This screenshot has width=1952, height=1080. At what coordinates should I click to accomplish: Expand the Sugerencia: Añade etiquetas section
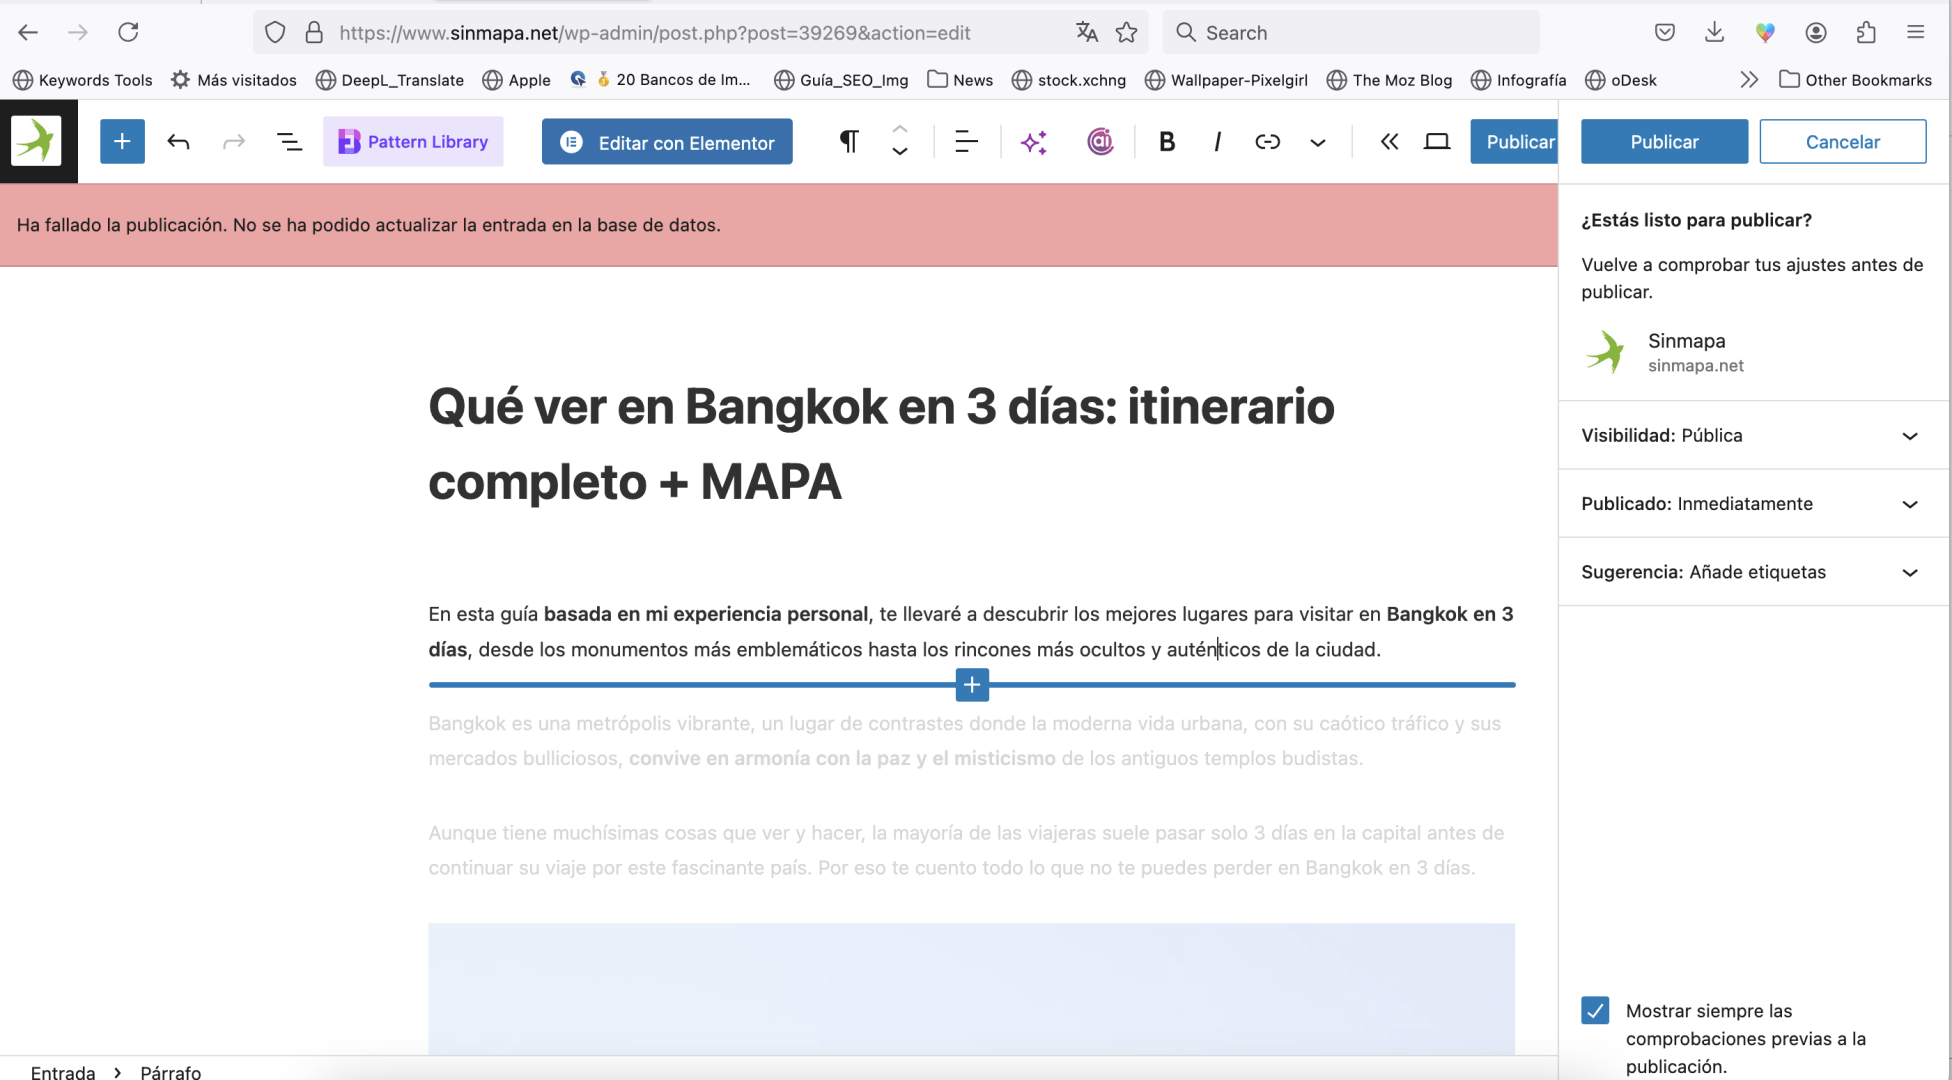click(x=1754, y=572)
